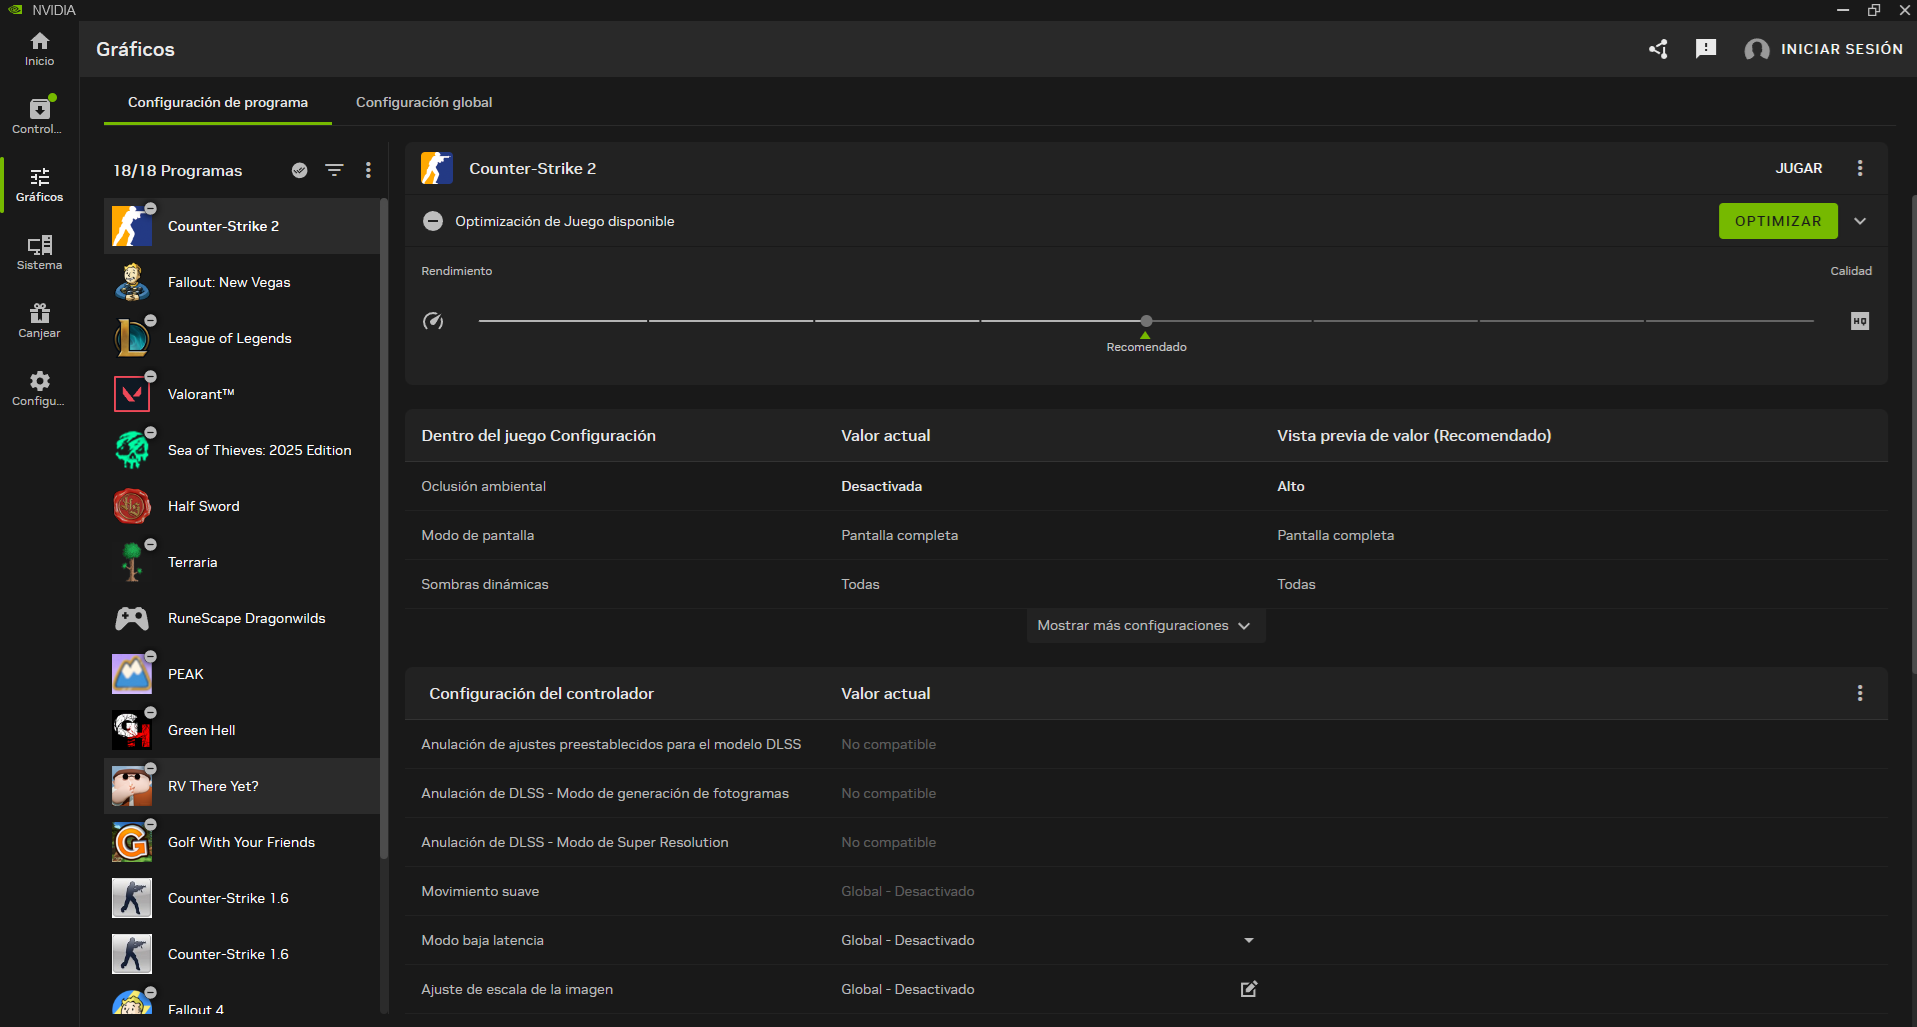1917x1027 pixels.
Task: Open Sistema sidebar section
Action: tap(39, 252)
